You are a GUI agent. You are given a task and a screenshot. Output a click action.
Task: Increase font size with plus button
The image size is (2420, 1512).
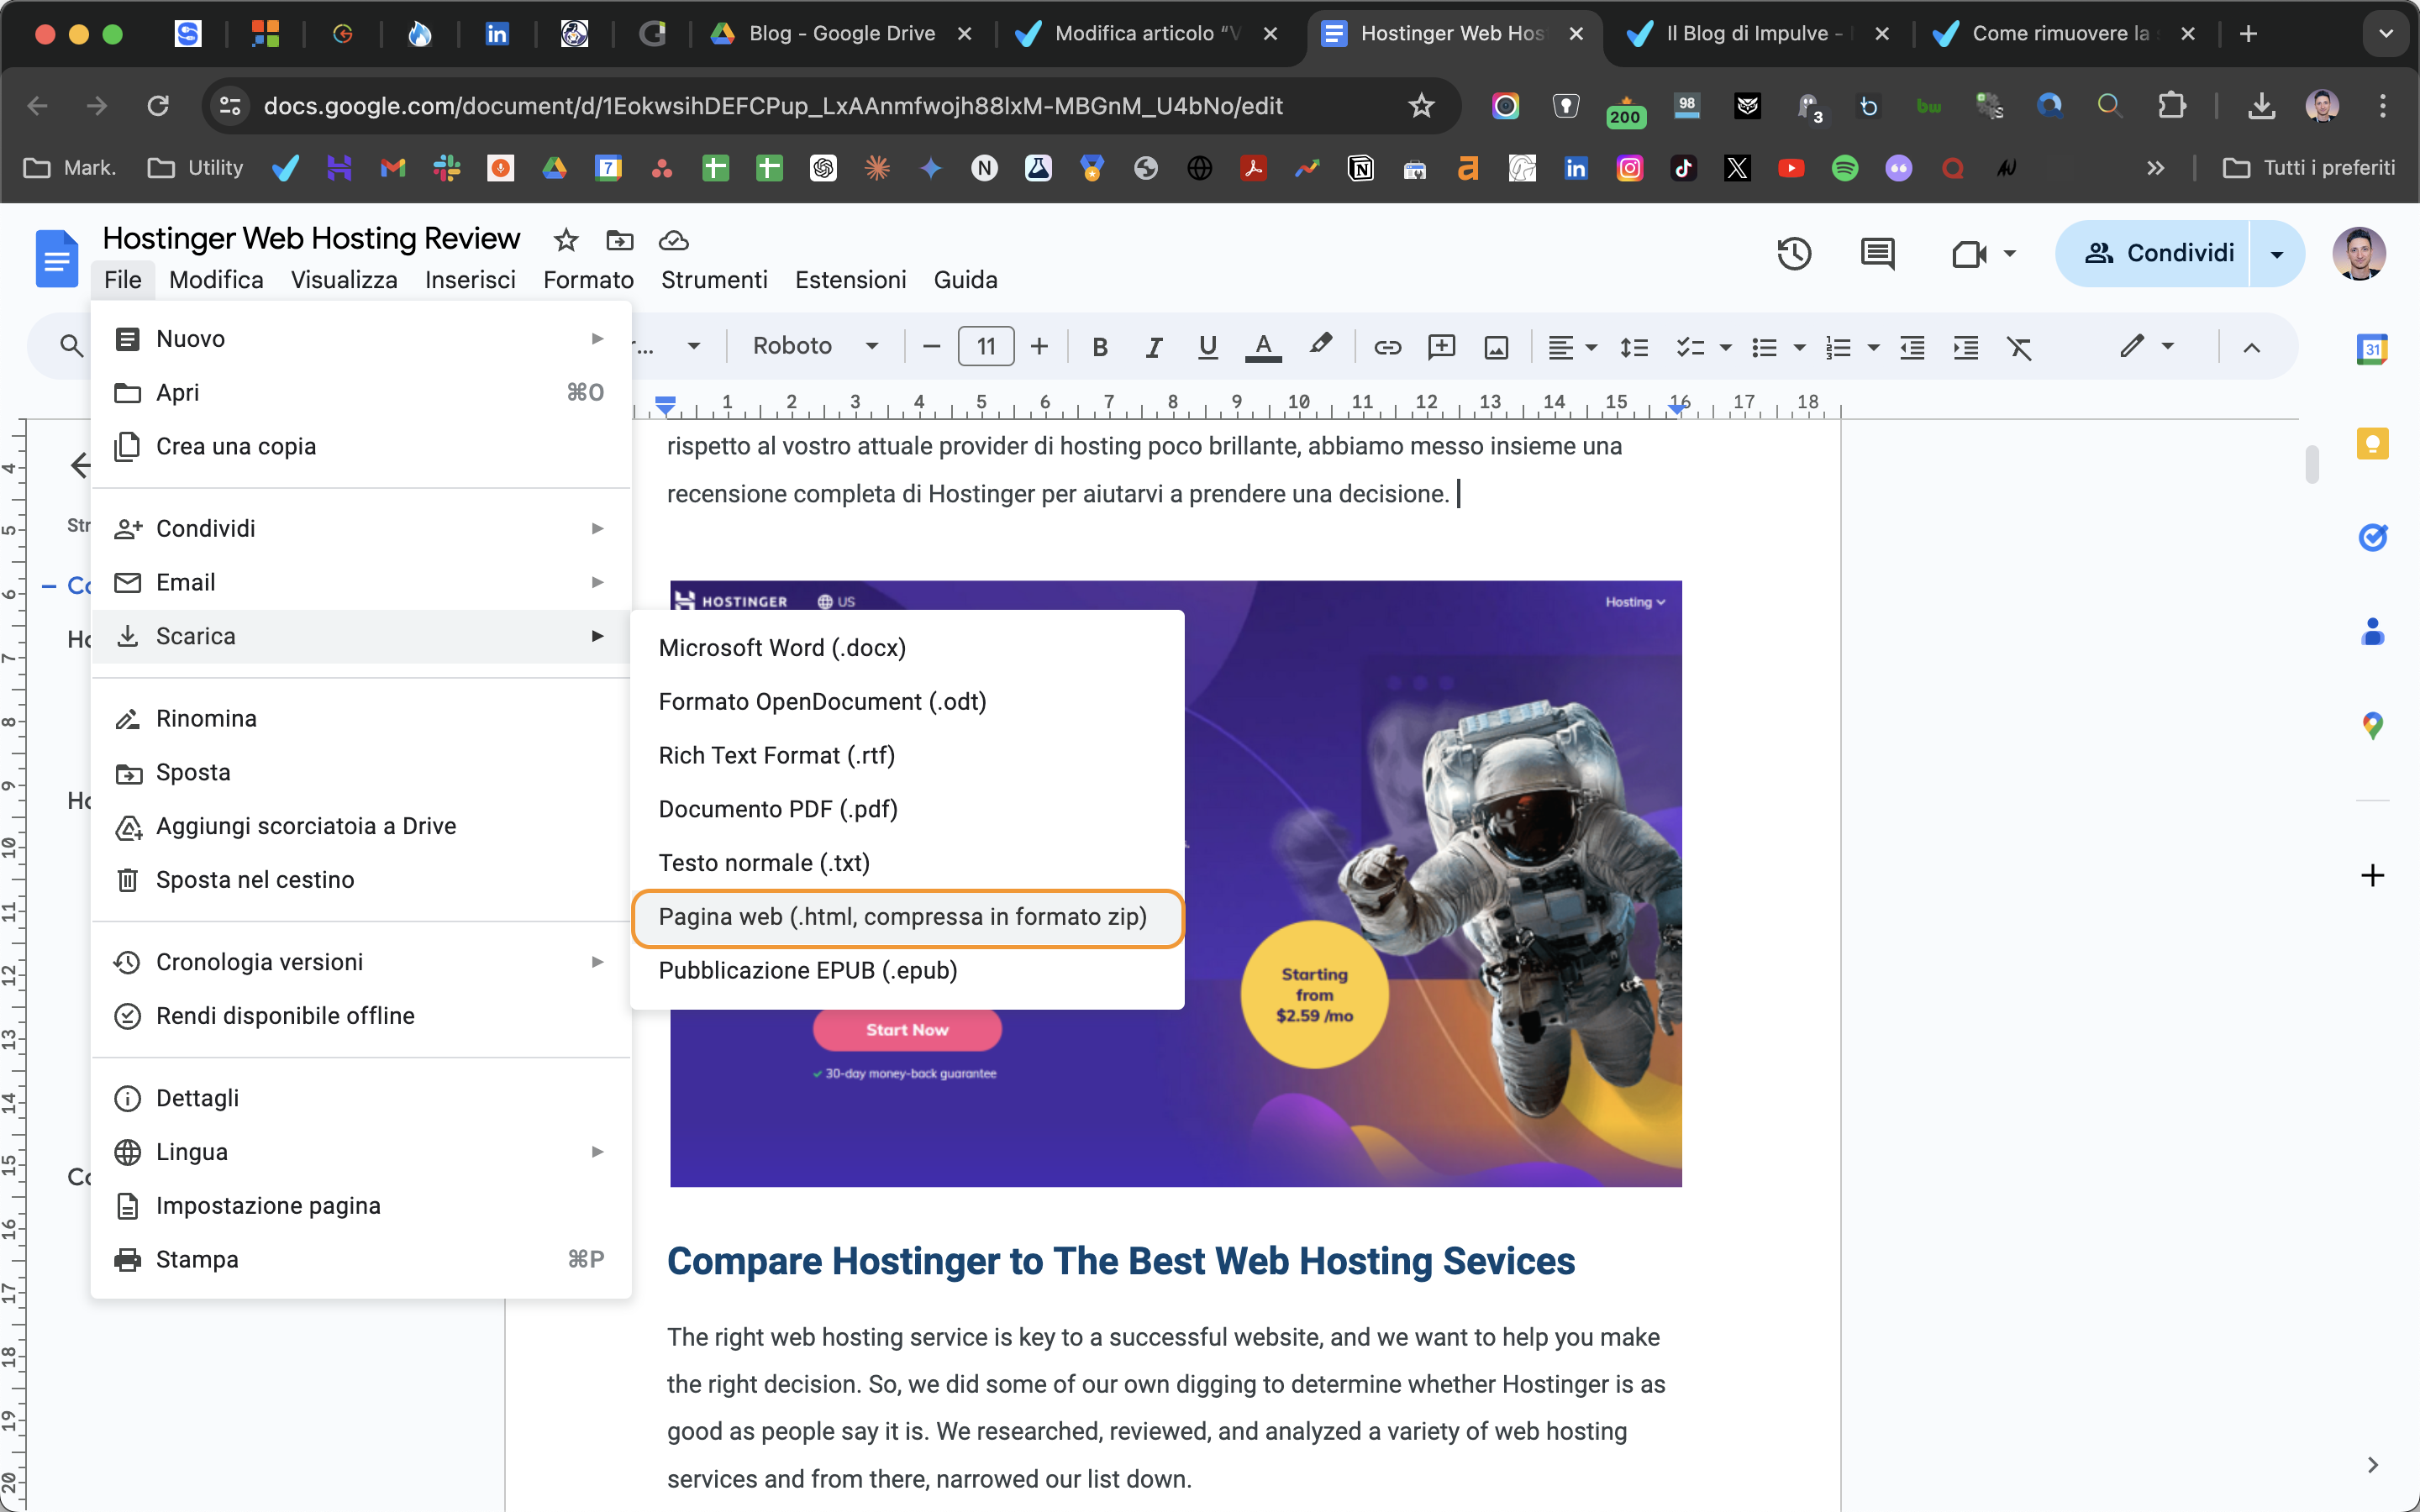click(x=1039, y=347)
